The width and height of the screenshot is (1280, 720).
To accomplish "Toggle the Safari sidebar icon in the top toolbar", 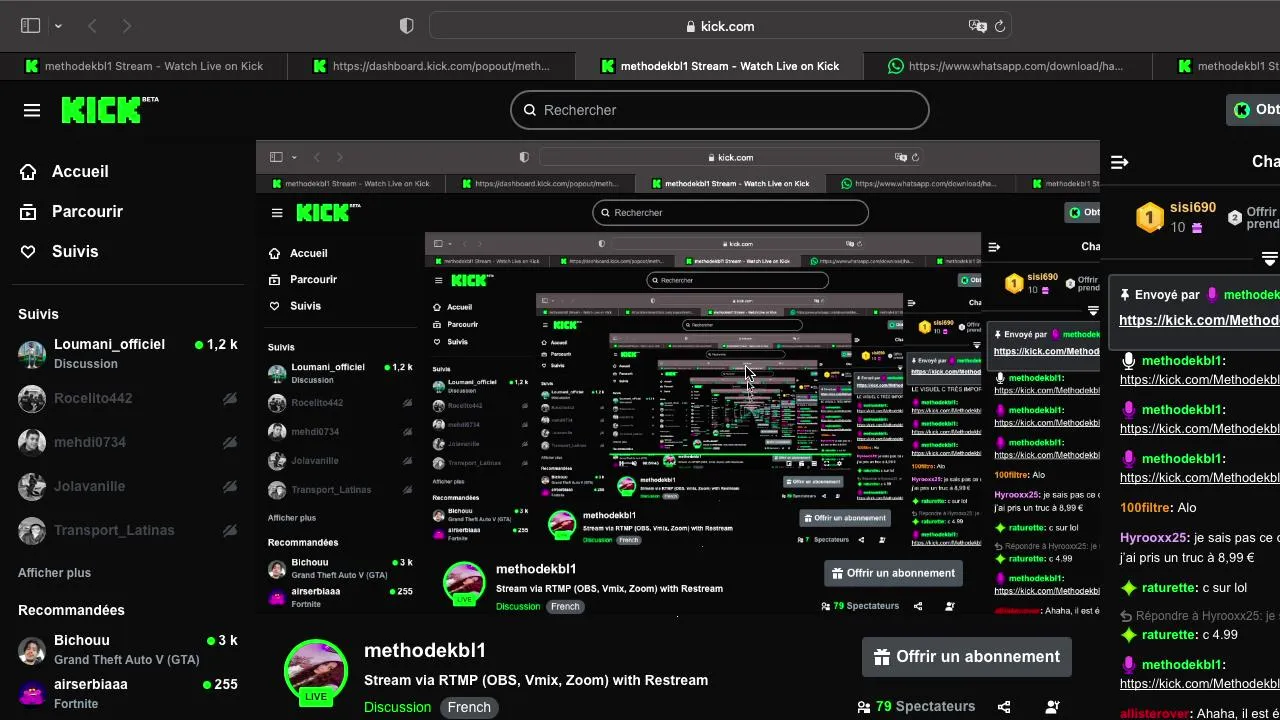I will (x=30, y=26).
